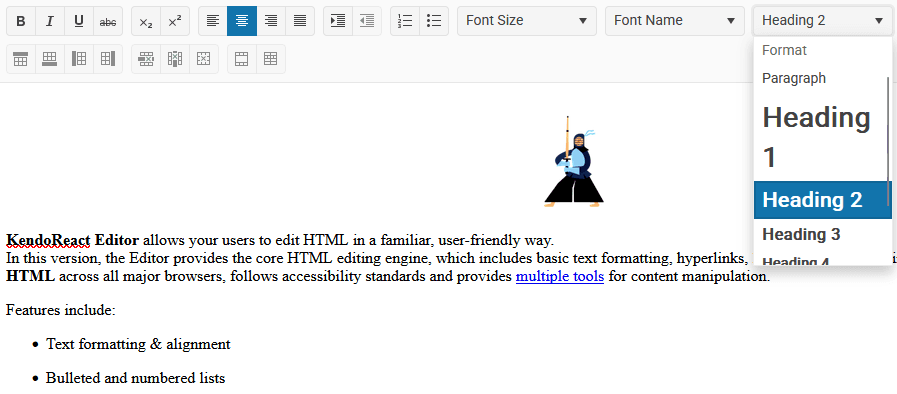Delete the whole table
Viewport: 897px width, 394px height.
click(204, 59)
